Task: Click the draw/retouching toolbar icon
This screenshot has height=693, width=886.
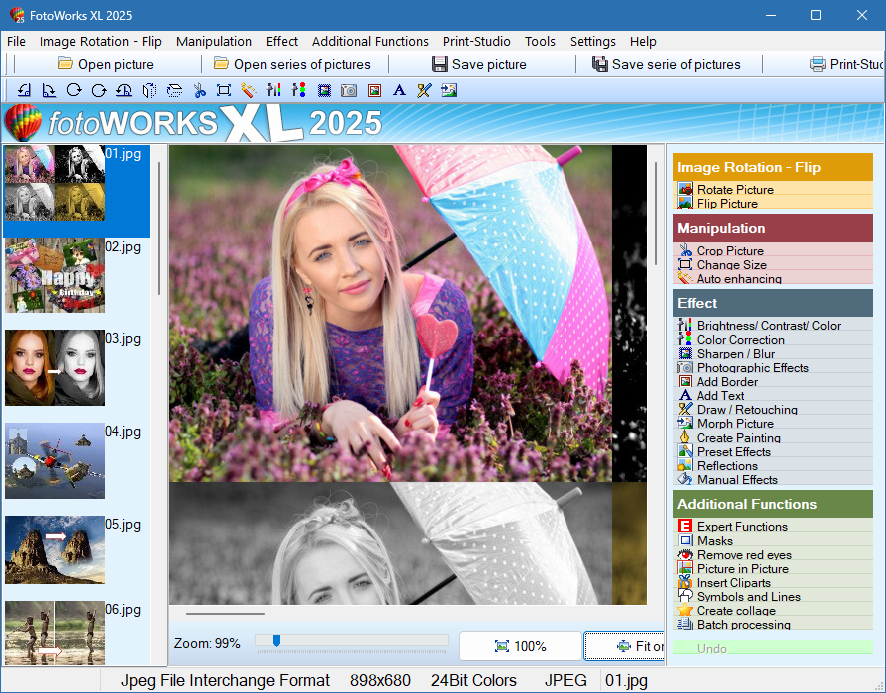Action: [x=424, y=90]
